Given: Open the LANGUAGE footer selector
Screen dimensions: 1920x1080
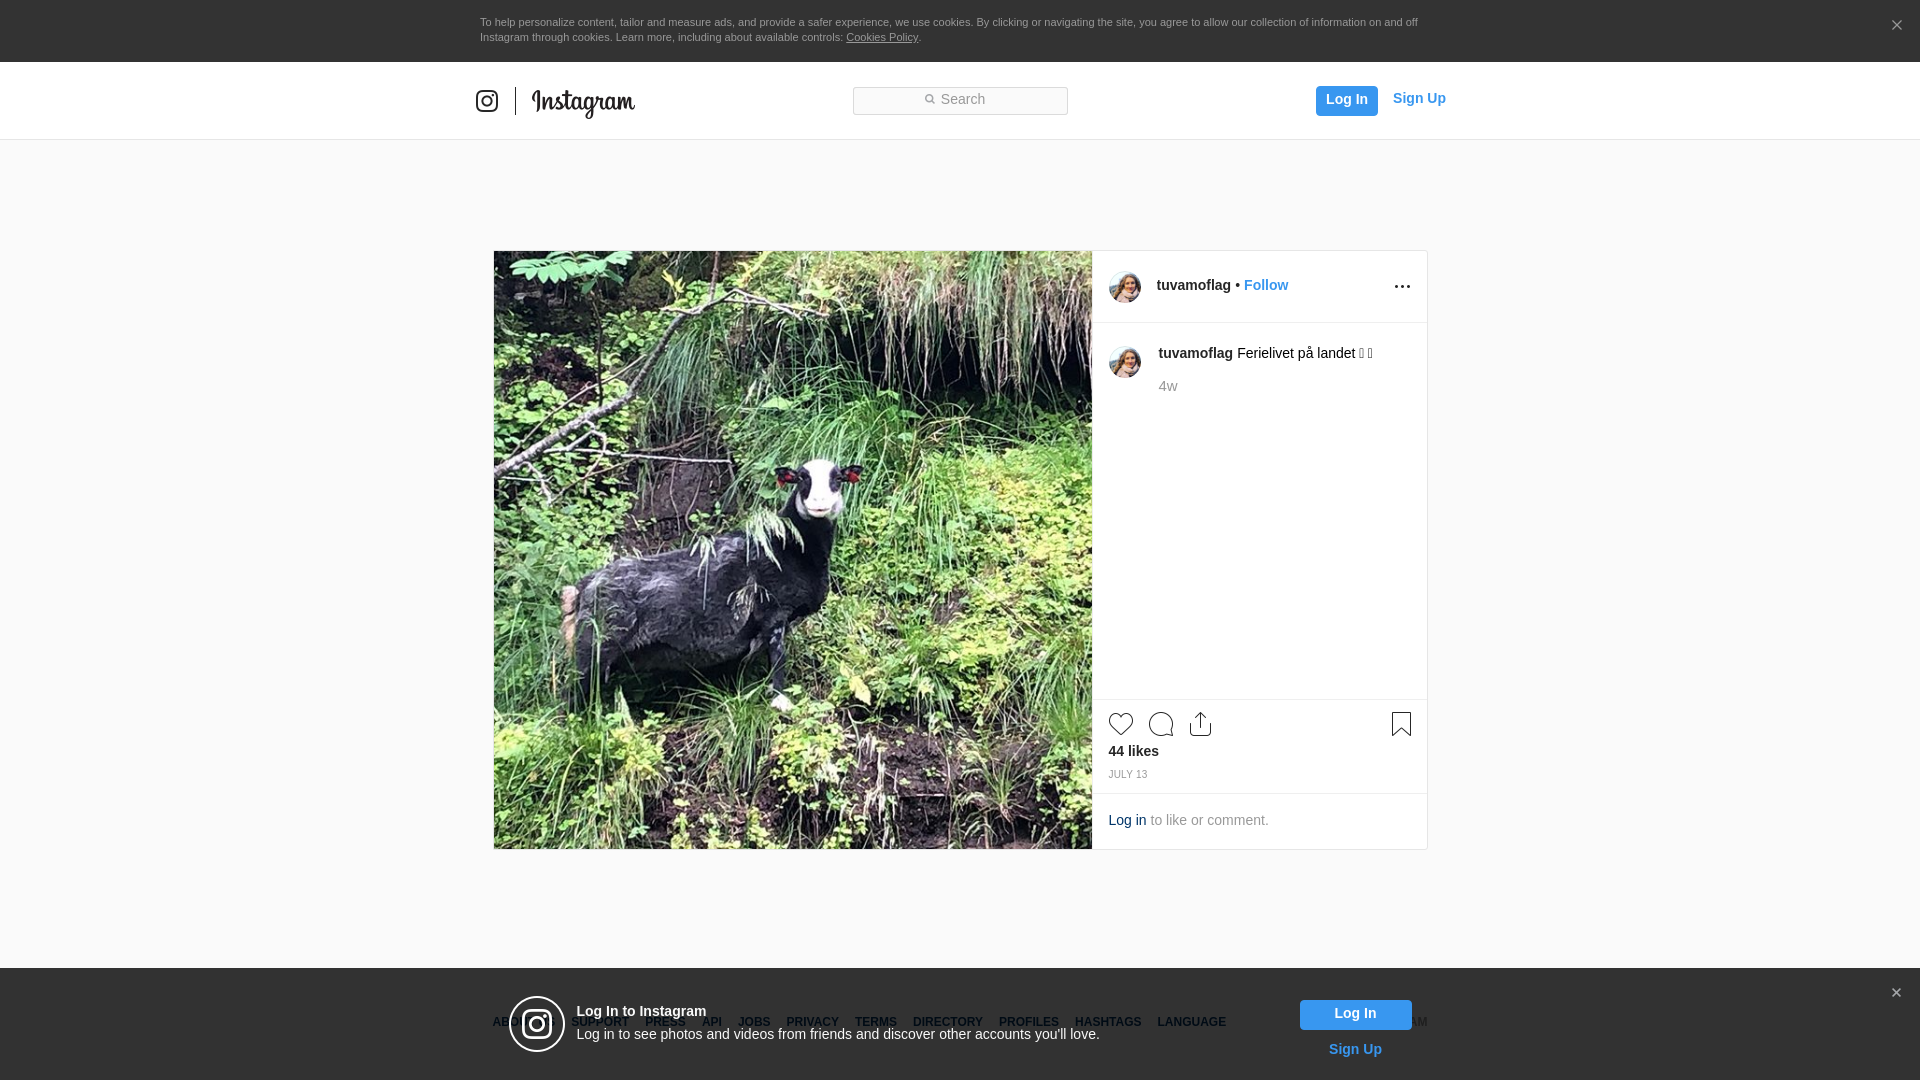Looking at the screenshot, I should 1191,1022.
